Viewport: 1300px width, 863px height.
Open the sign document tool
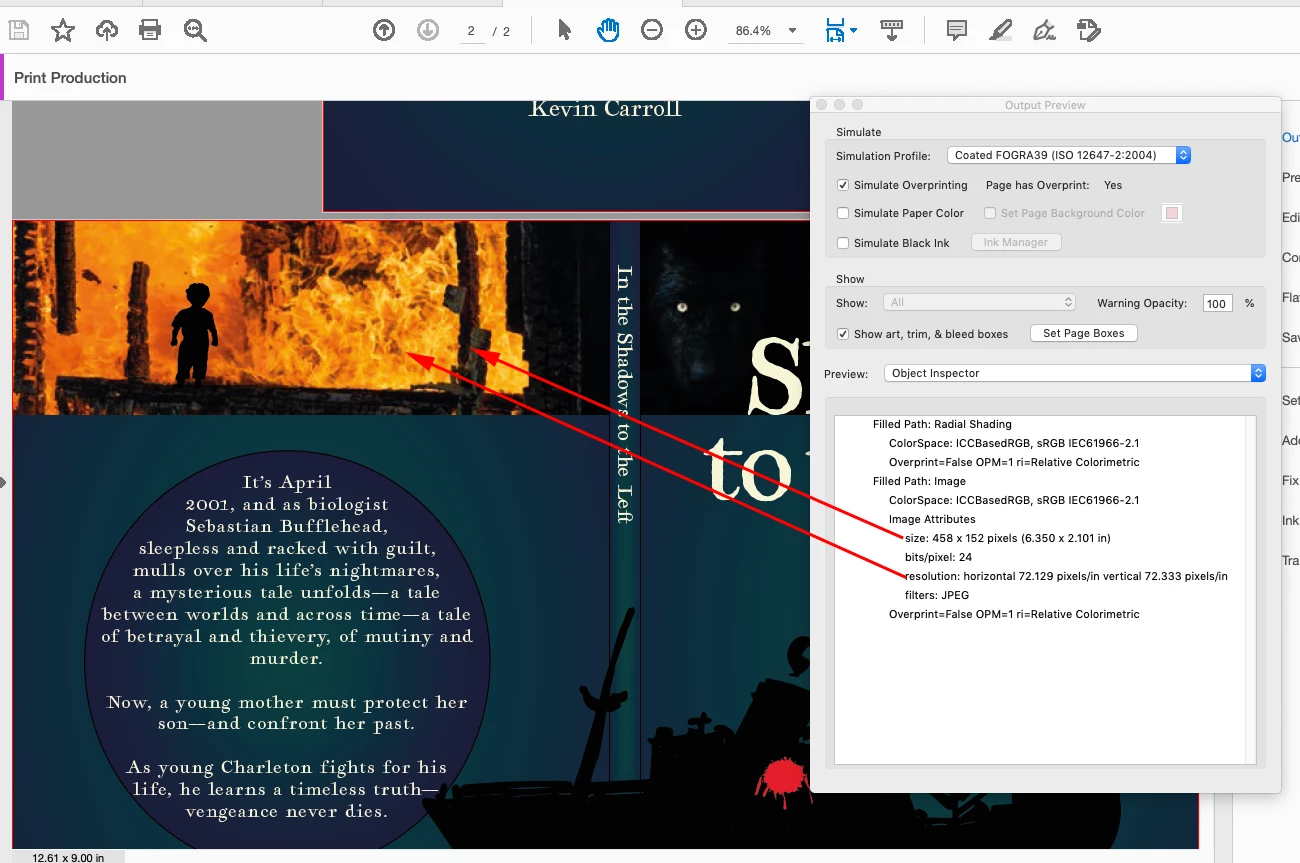point(1044,31)
